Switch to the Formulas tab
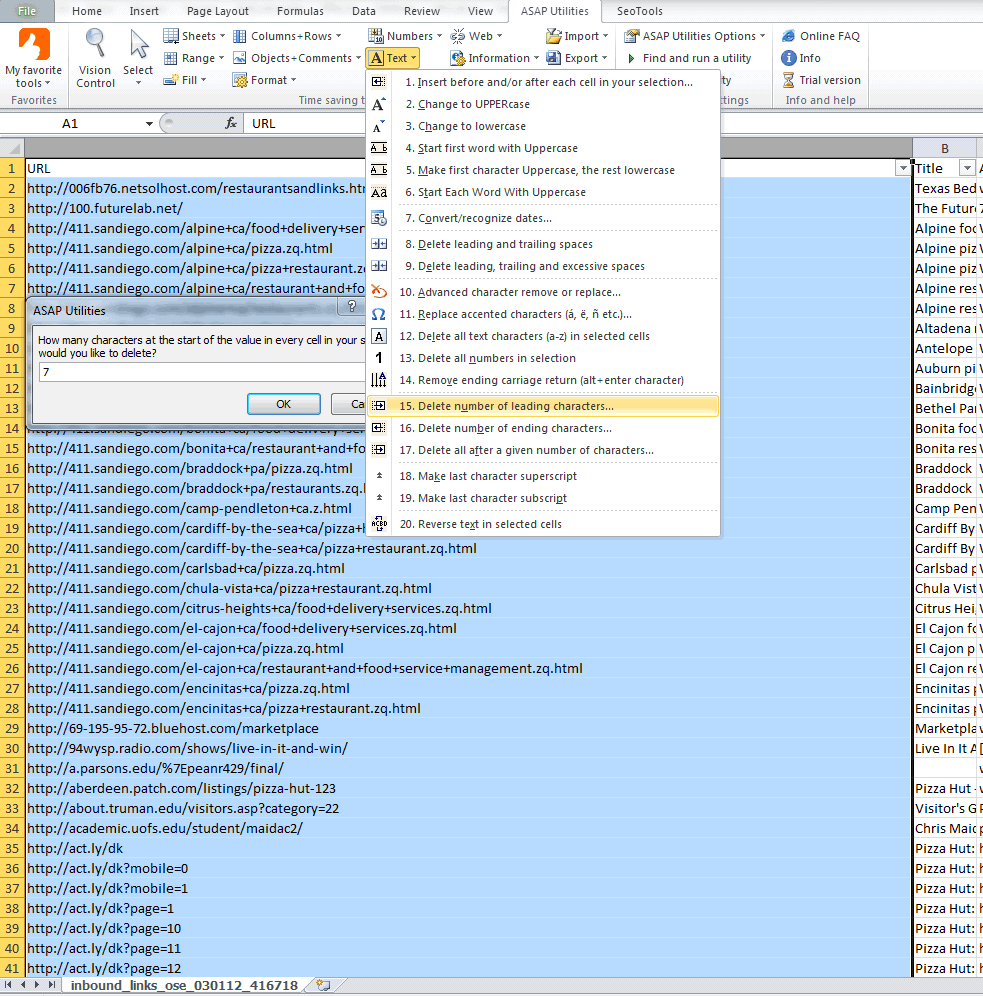The height and width of the screenshot is (996, 983). tap(300, 11)
